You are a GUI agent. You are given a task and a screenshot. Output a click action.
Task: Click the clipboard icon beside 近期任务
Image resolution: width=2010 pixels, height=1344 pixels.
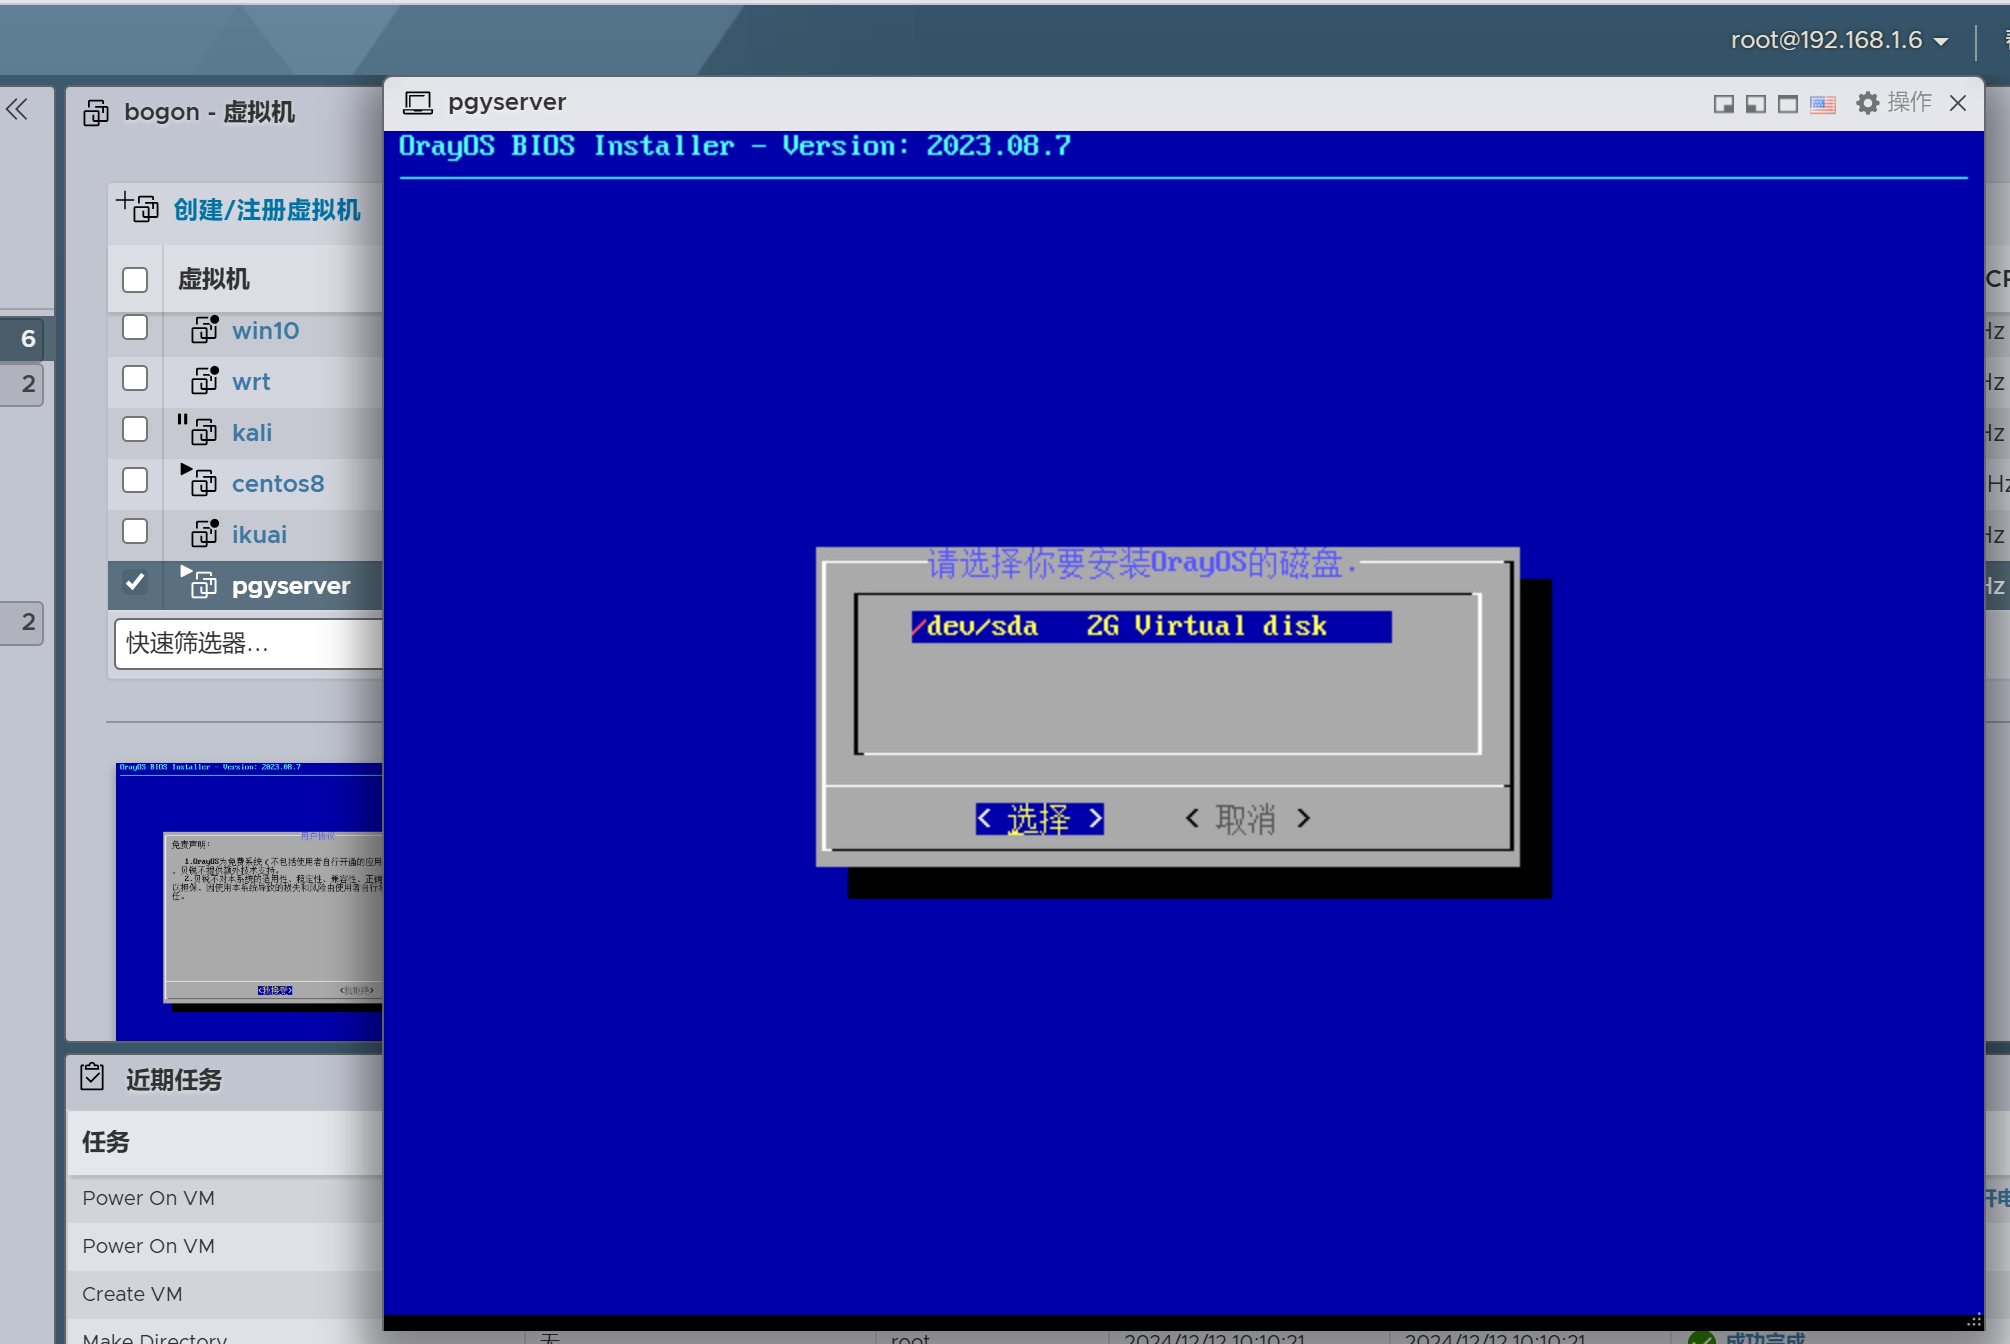pyautogui.click(x=91, y=1077)
